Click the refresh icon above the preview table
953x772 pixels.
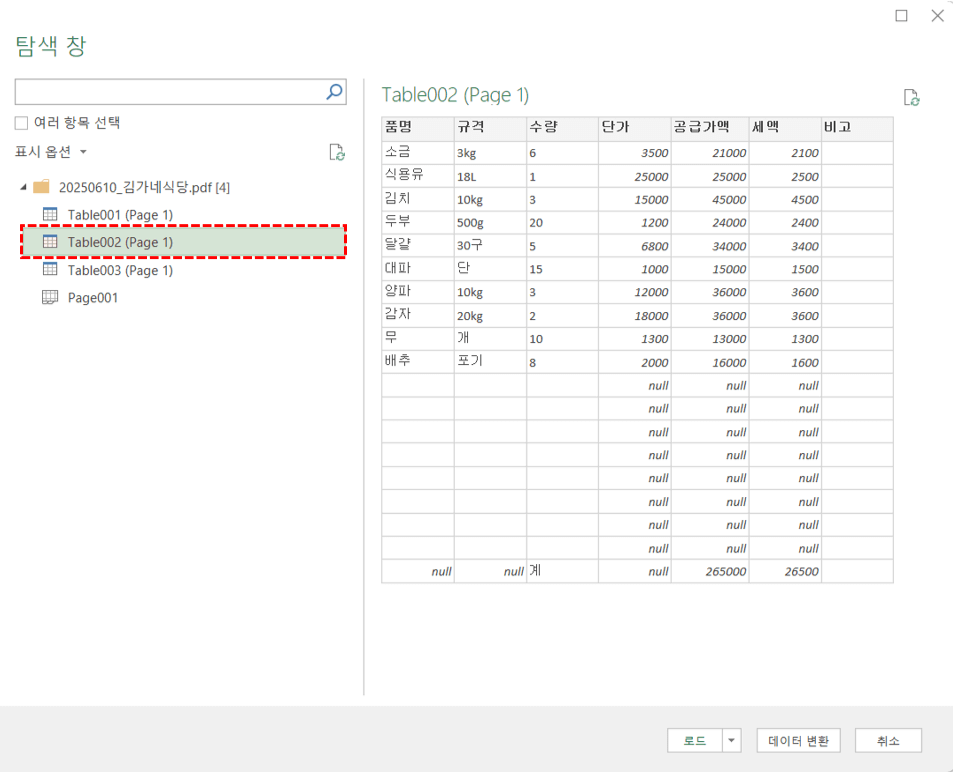[x=909, y=95]
